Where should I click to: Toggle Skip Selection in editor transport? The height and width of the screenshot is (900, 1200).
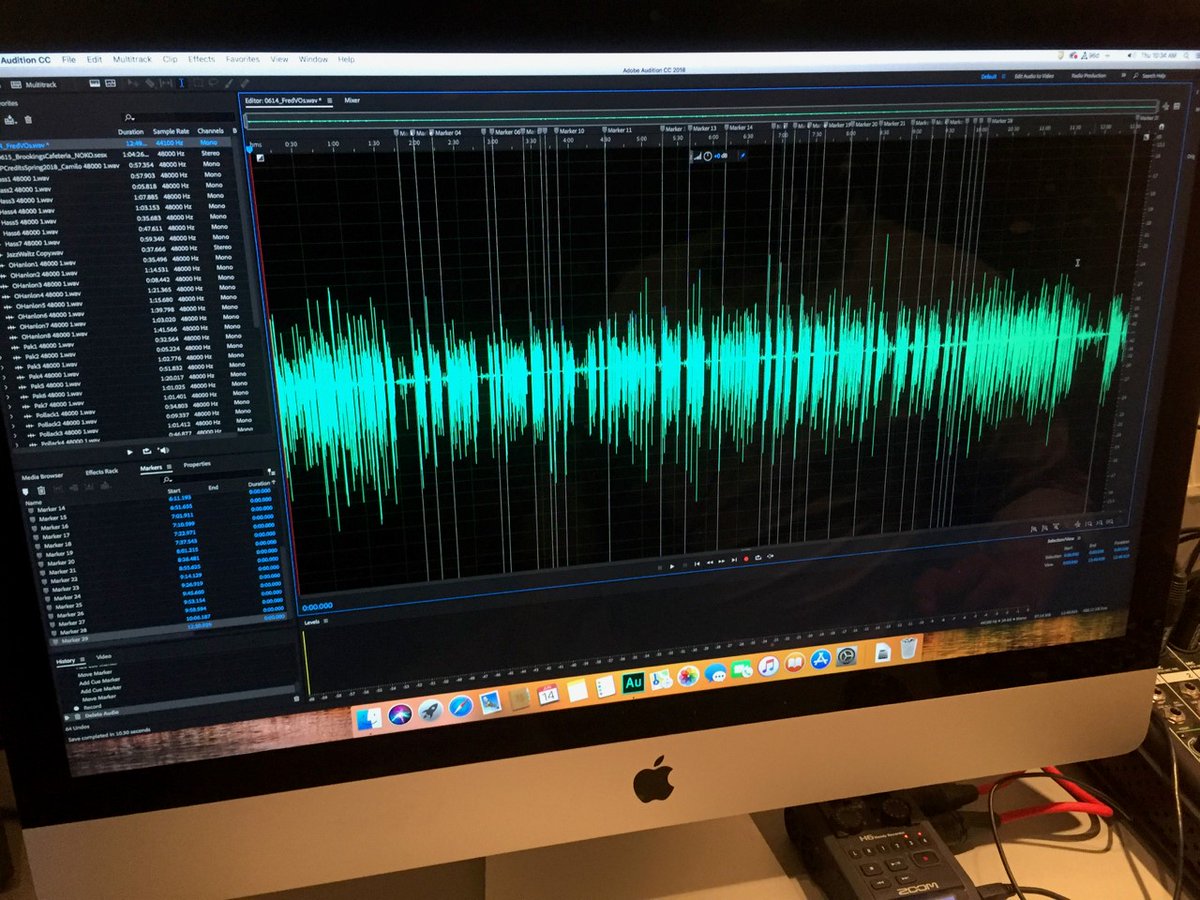click(x=770, y=557)
